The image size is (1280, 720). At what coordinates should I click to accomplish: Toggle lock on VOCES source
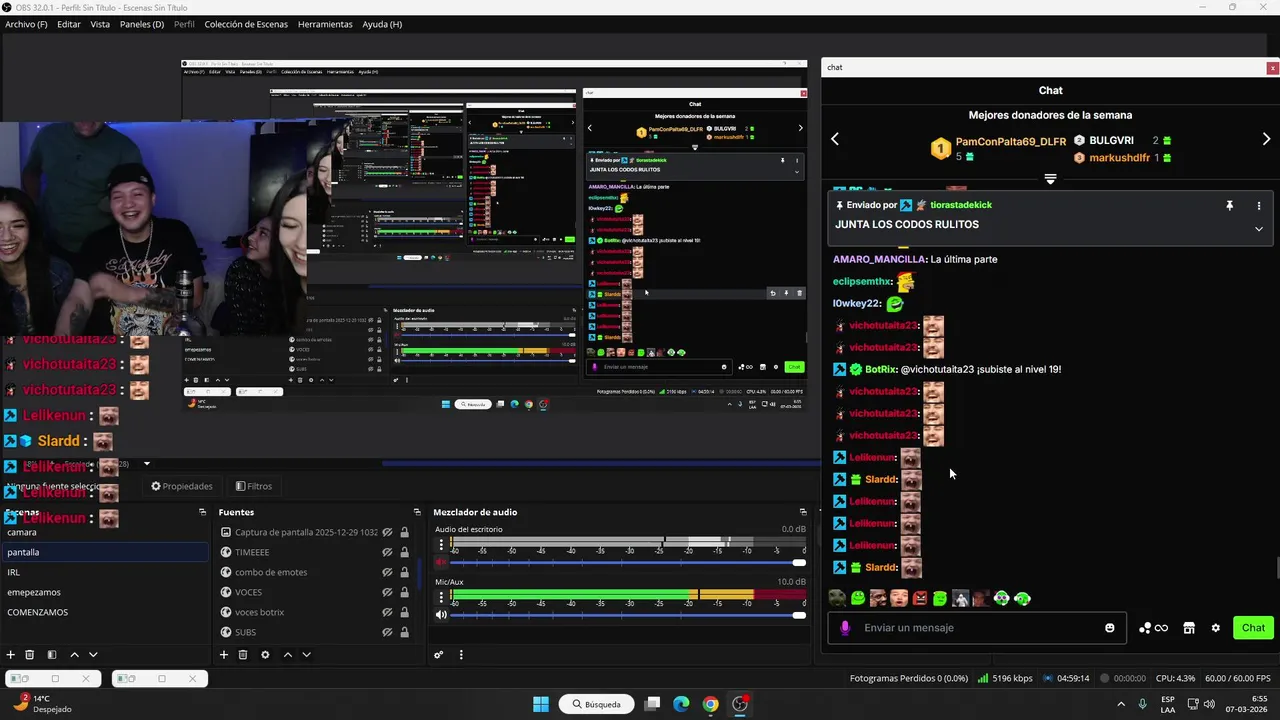click(404, 592)
